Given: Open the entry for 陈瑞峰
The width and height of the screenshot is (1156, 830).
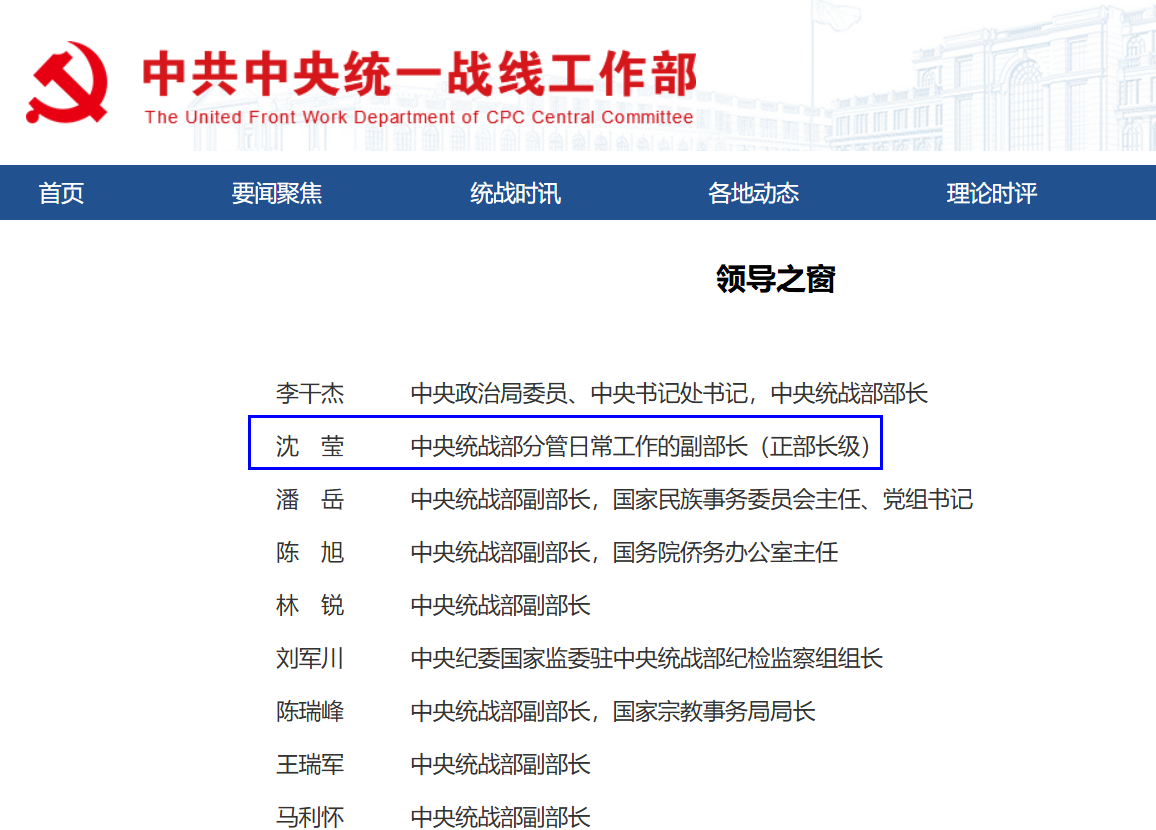Looking at the screenshot, I should pos(310,711).
